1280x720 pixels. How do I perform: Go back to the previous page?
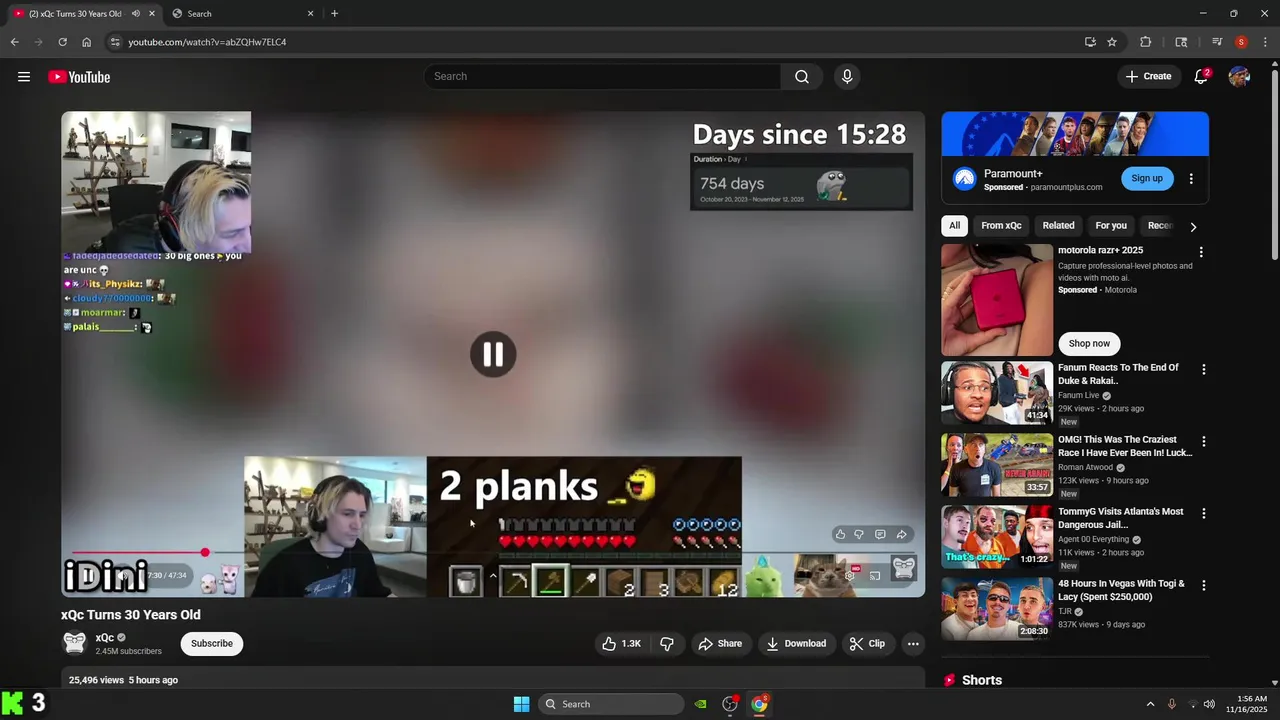point(14,42)
